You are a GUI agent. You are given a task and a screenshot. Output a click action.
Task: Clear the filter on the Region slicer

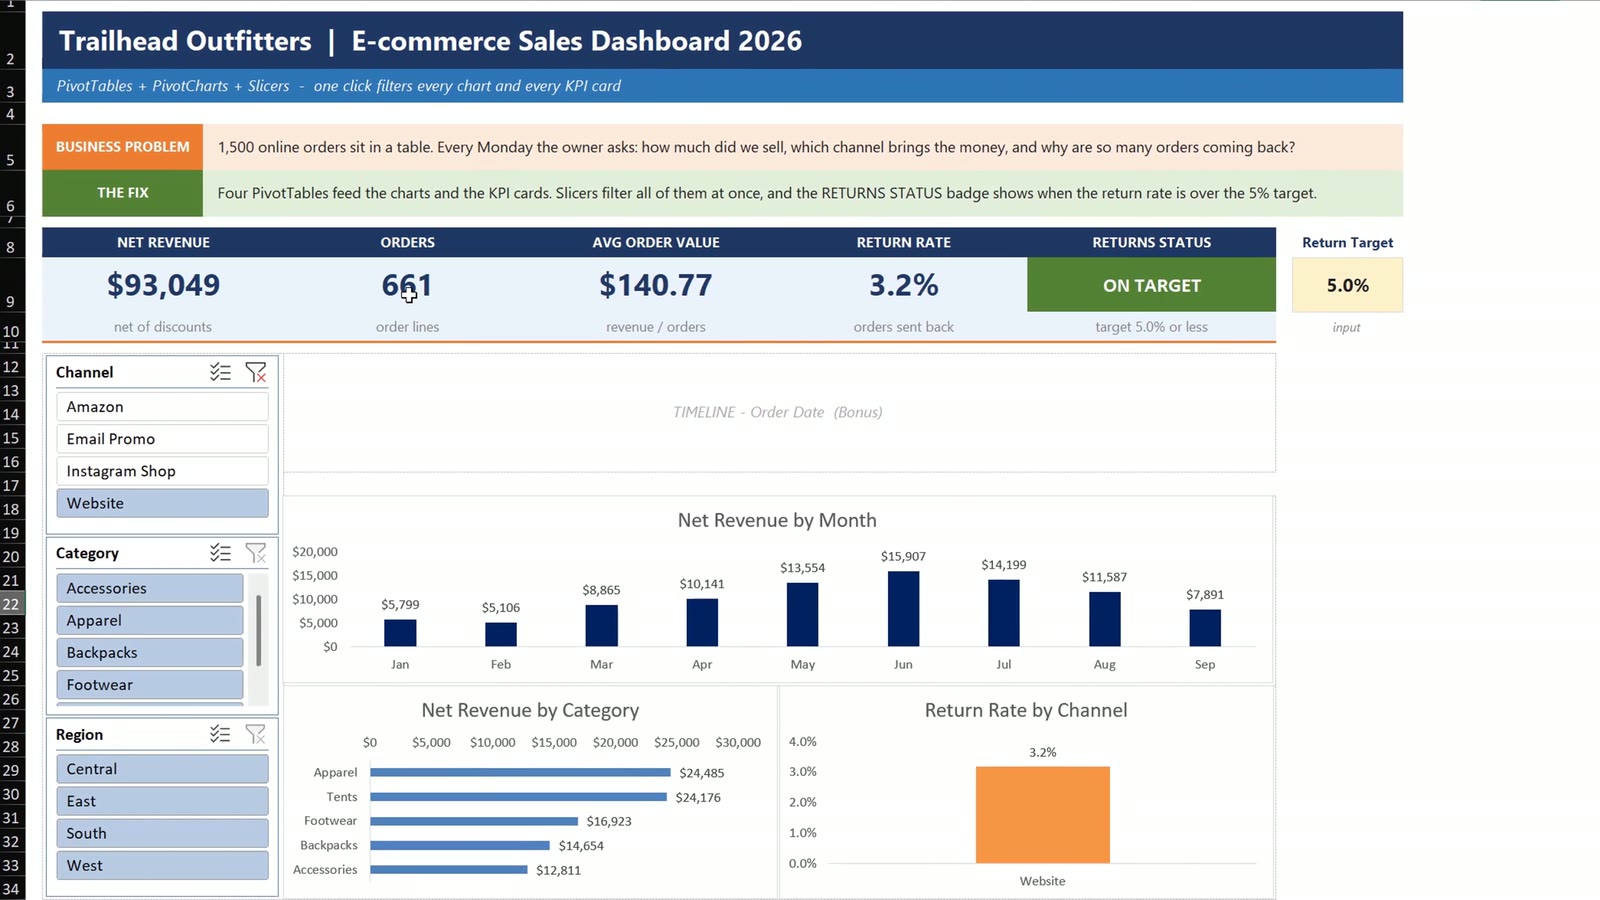[256, 734]
